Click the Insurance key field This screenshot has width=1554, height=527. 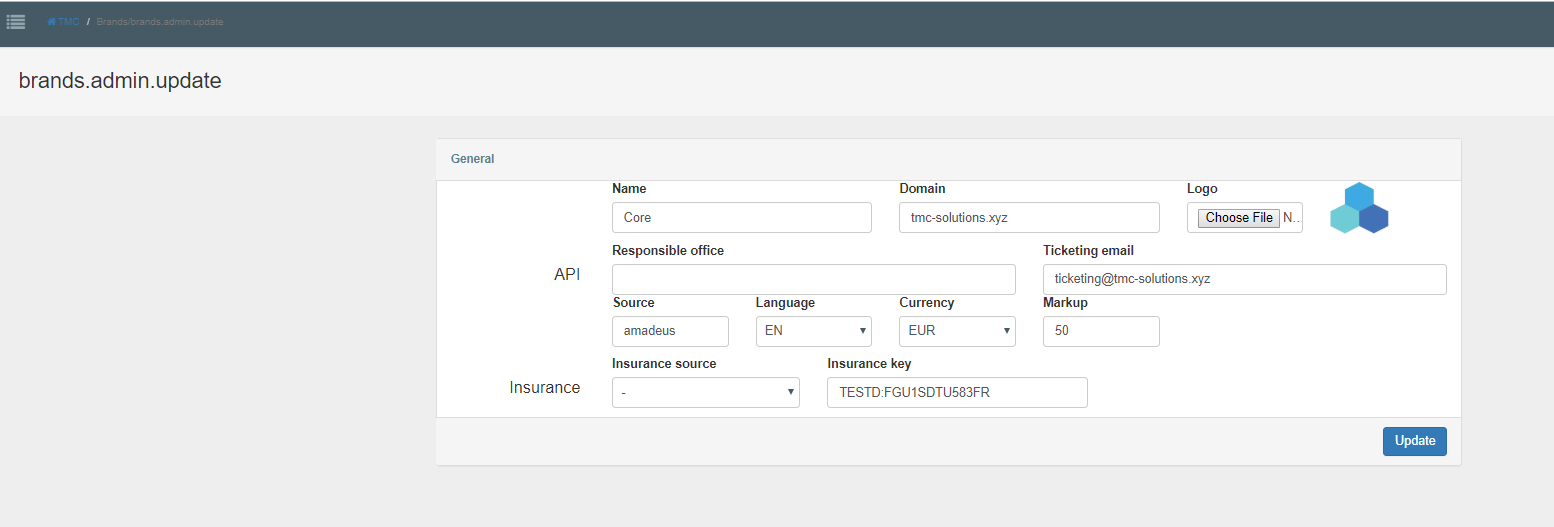click(957, 392)
